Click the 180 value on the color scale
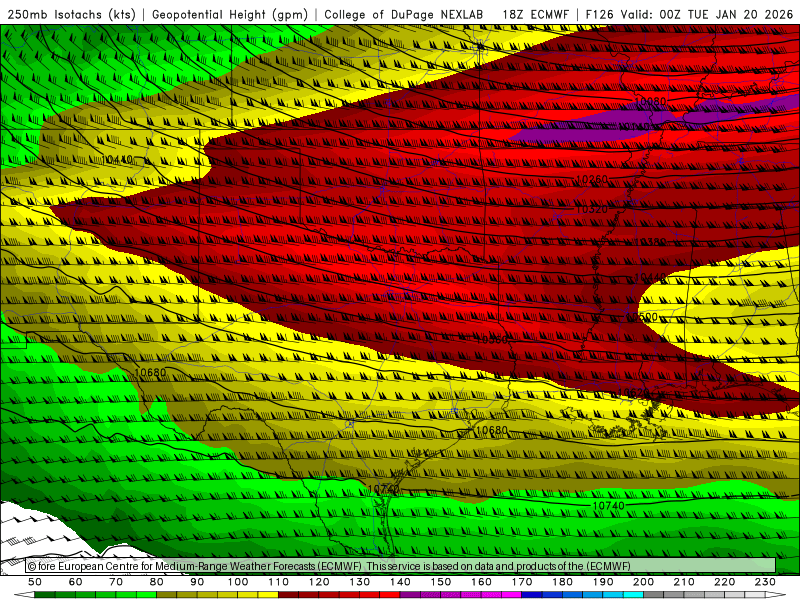 pyautogui.click(x=562, y=582)
